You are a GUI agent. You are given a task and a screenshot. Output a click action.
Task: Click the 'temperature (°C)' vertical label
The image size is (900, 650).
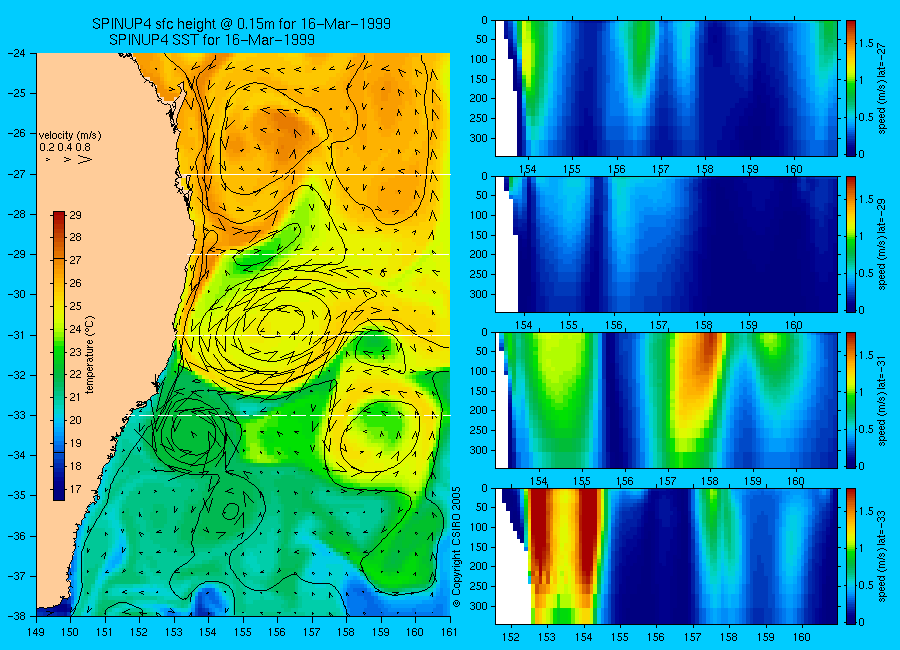click(90, 354)
